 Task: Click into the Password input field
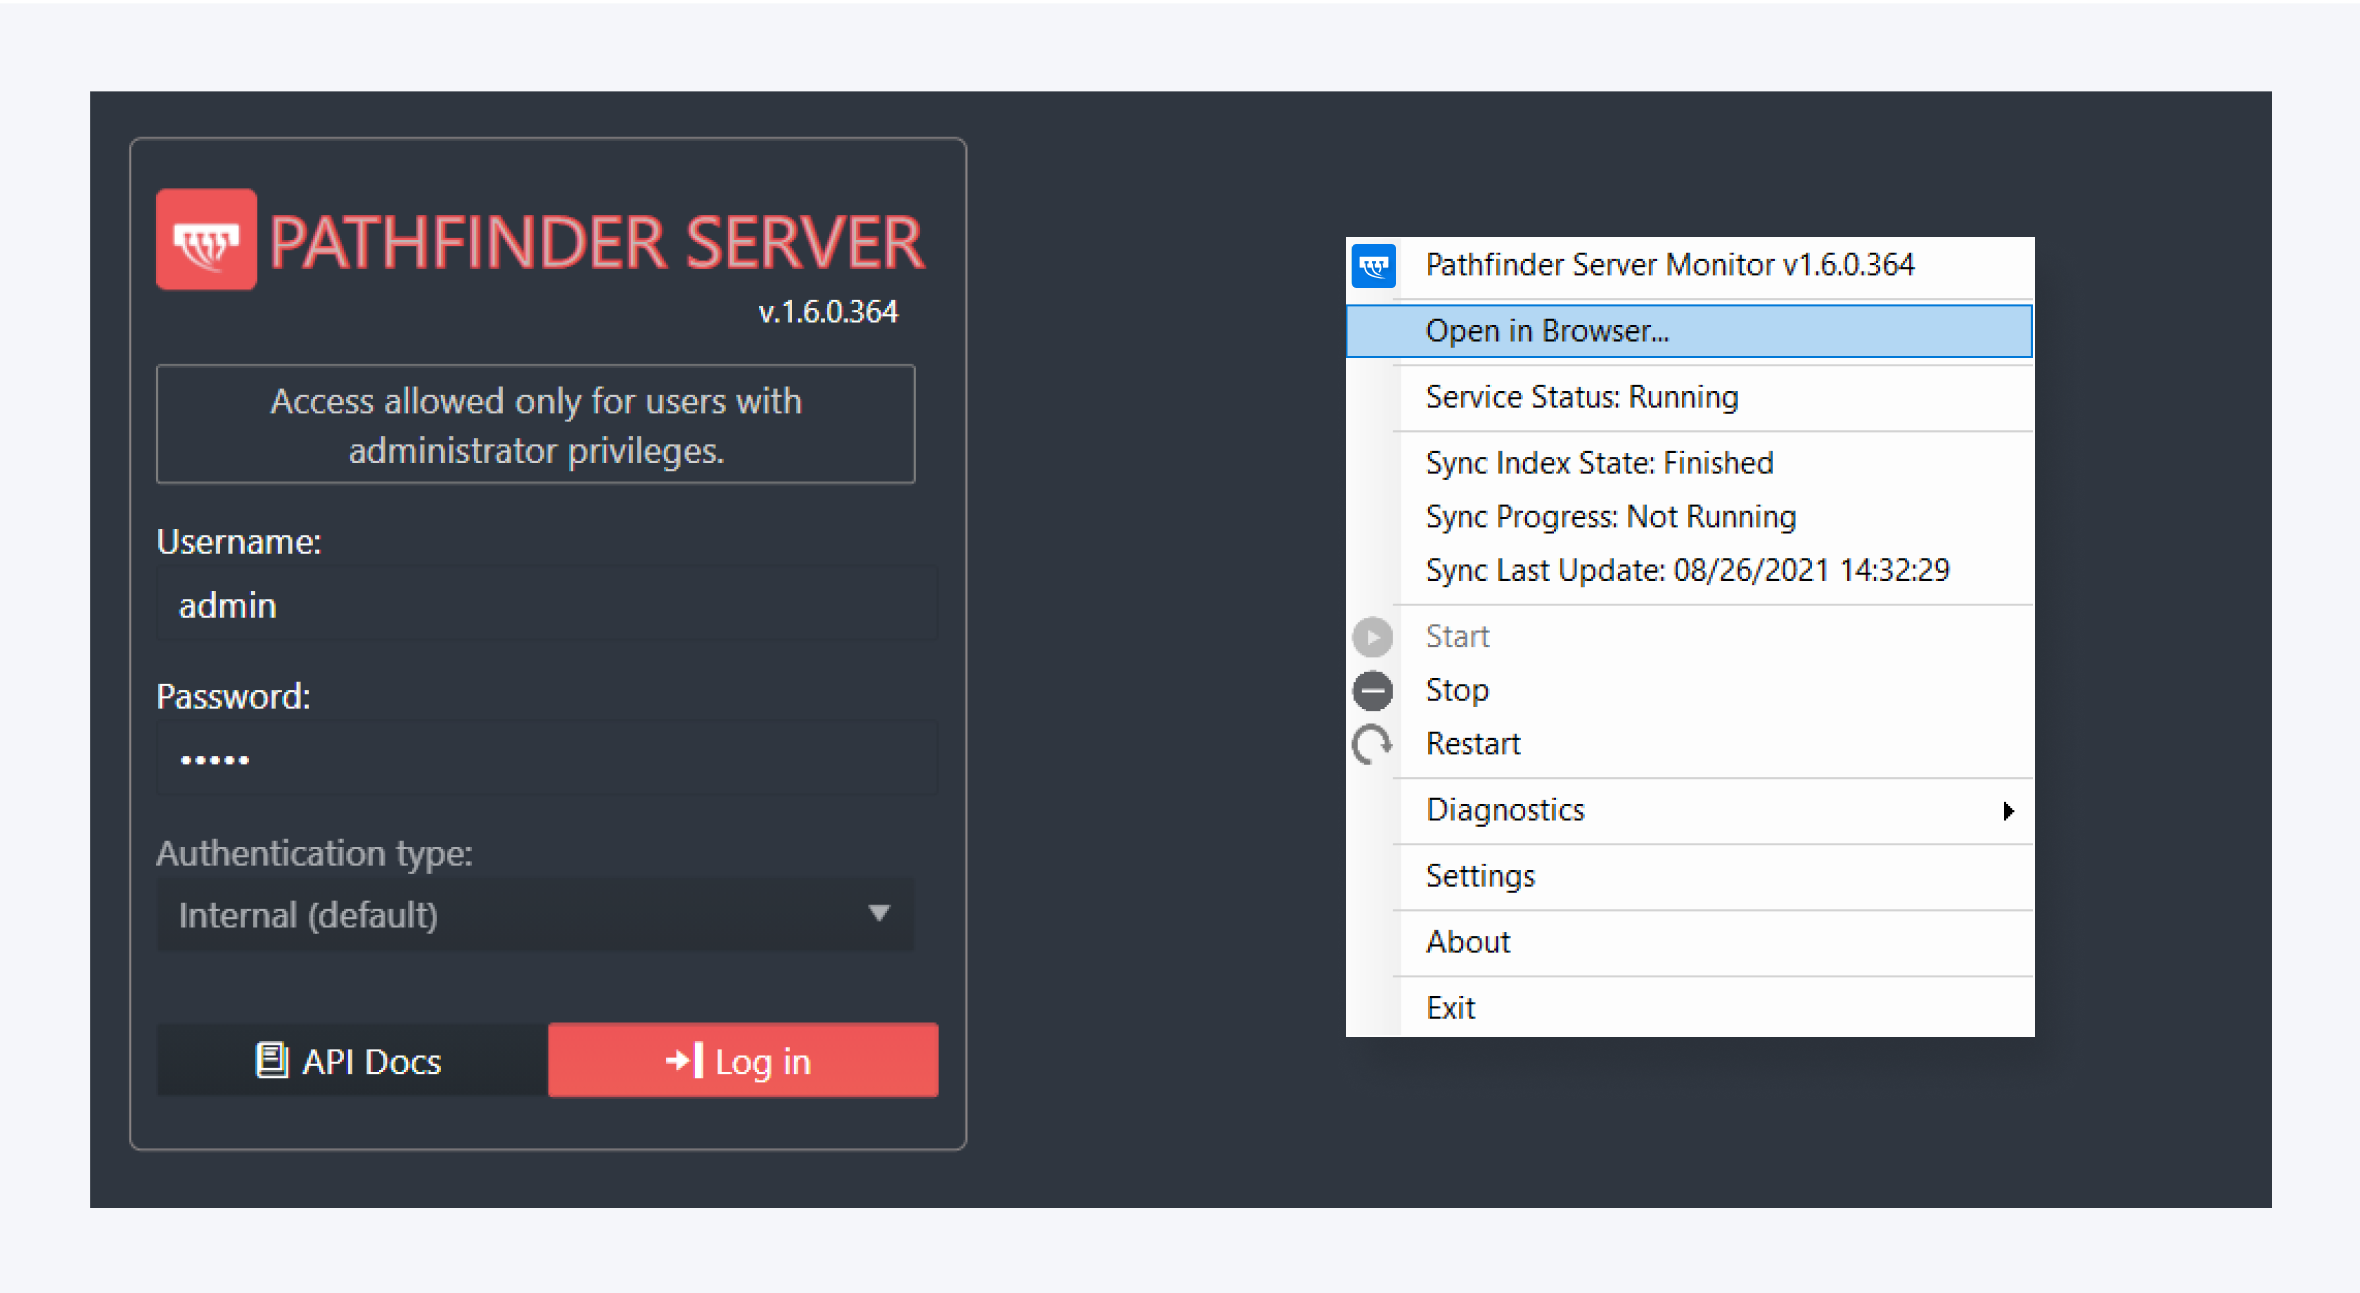[547, 760]
